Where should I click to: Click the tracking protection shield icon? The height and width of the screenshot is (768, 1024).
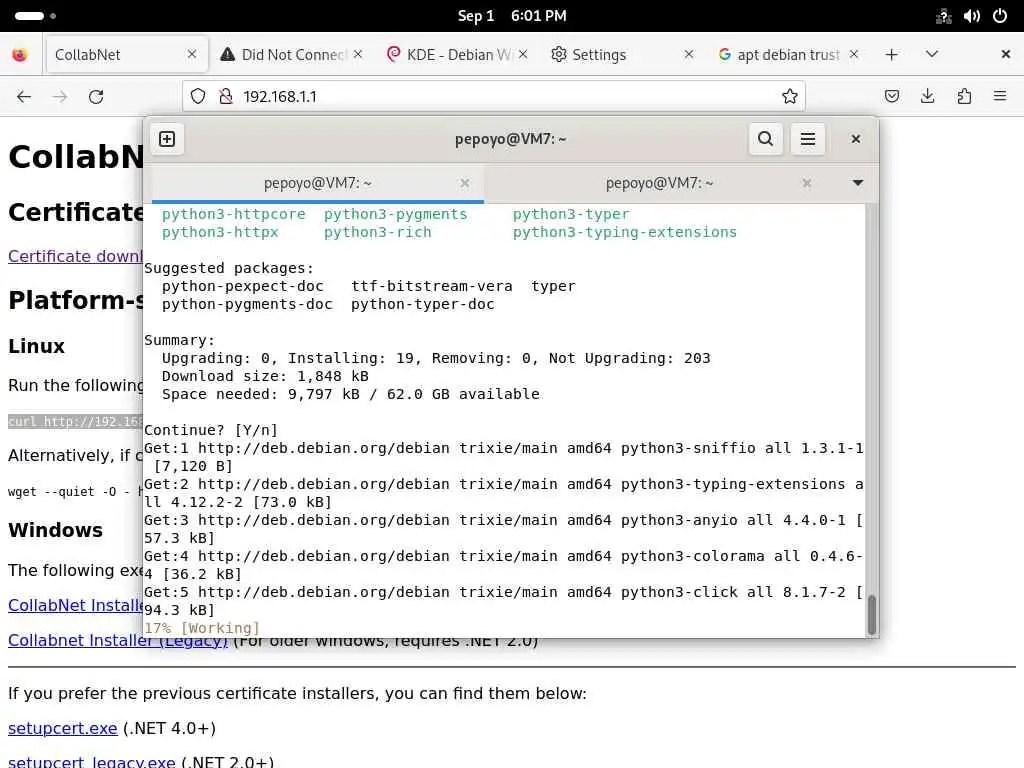pyautogui.click(x=198, y=97)
